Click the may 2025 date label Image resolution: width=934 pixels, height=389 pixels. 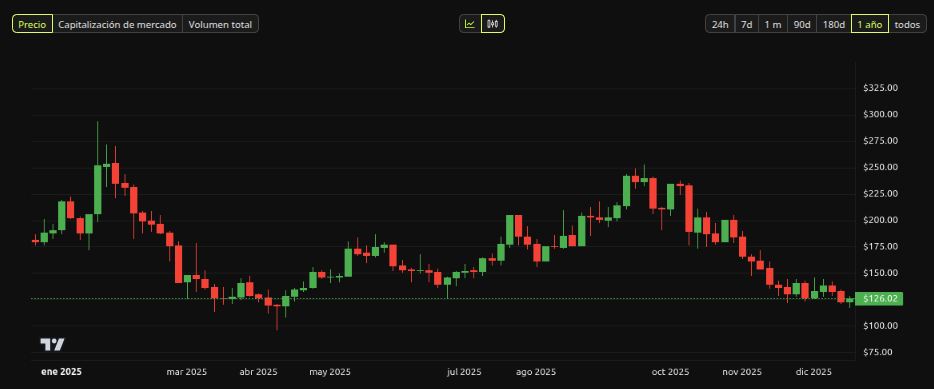[330, 372]
